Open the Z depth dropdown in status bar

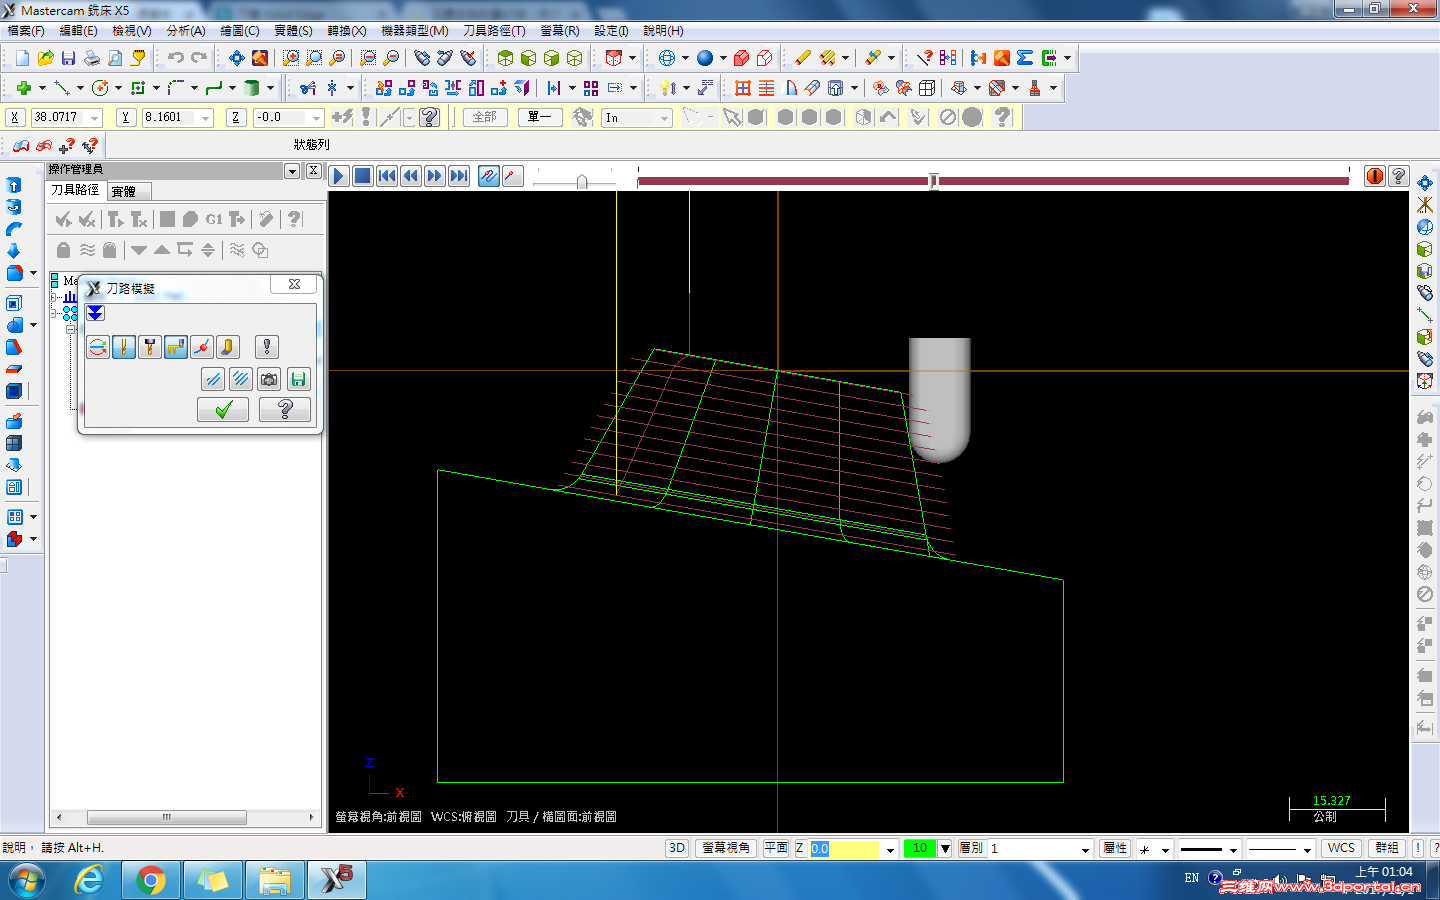[x=890, y=849]
